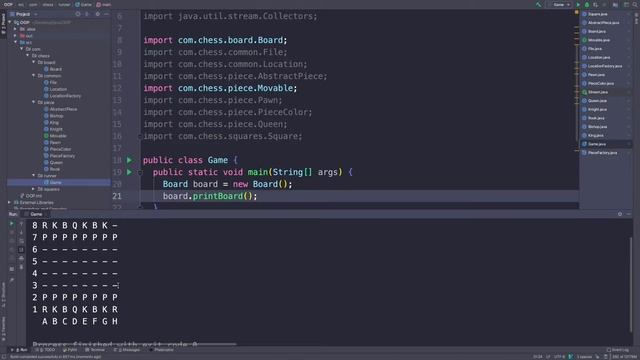
Task: Open LocationFactory.java in the file list
Action: 606,66
